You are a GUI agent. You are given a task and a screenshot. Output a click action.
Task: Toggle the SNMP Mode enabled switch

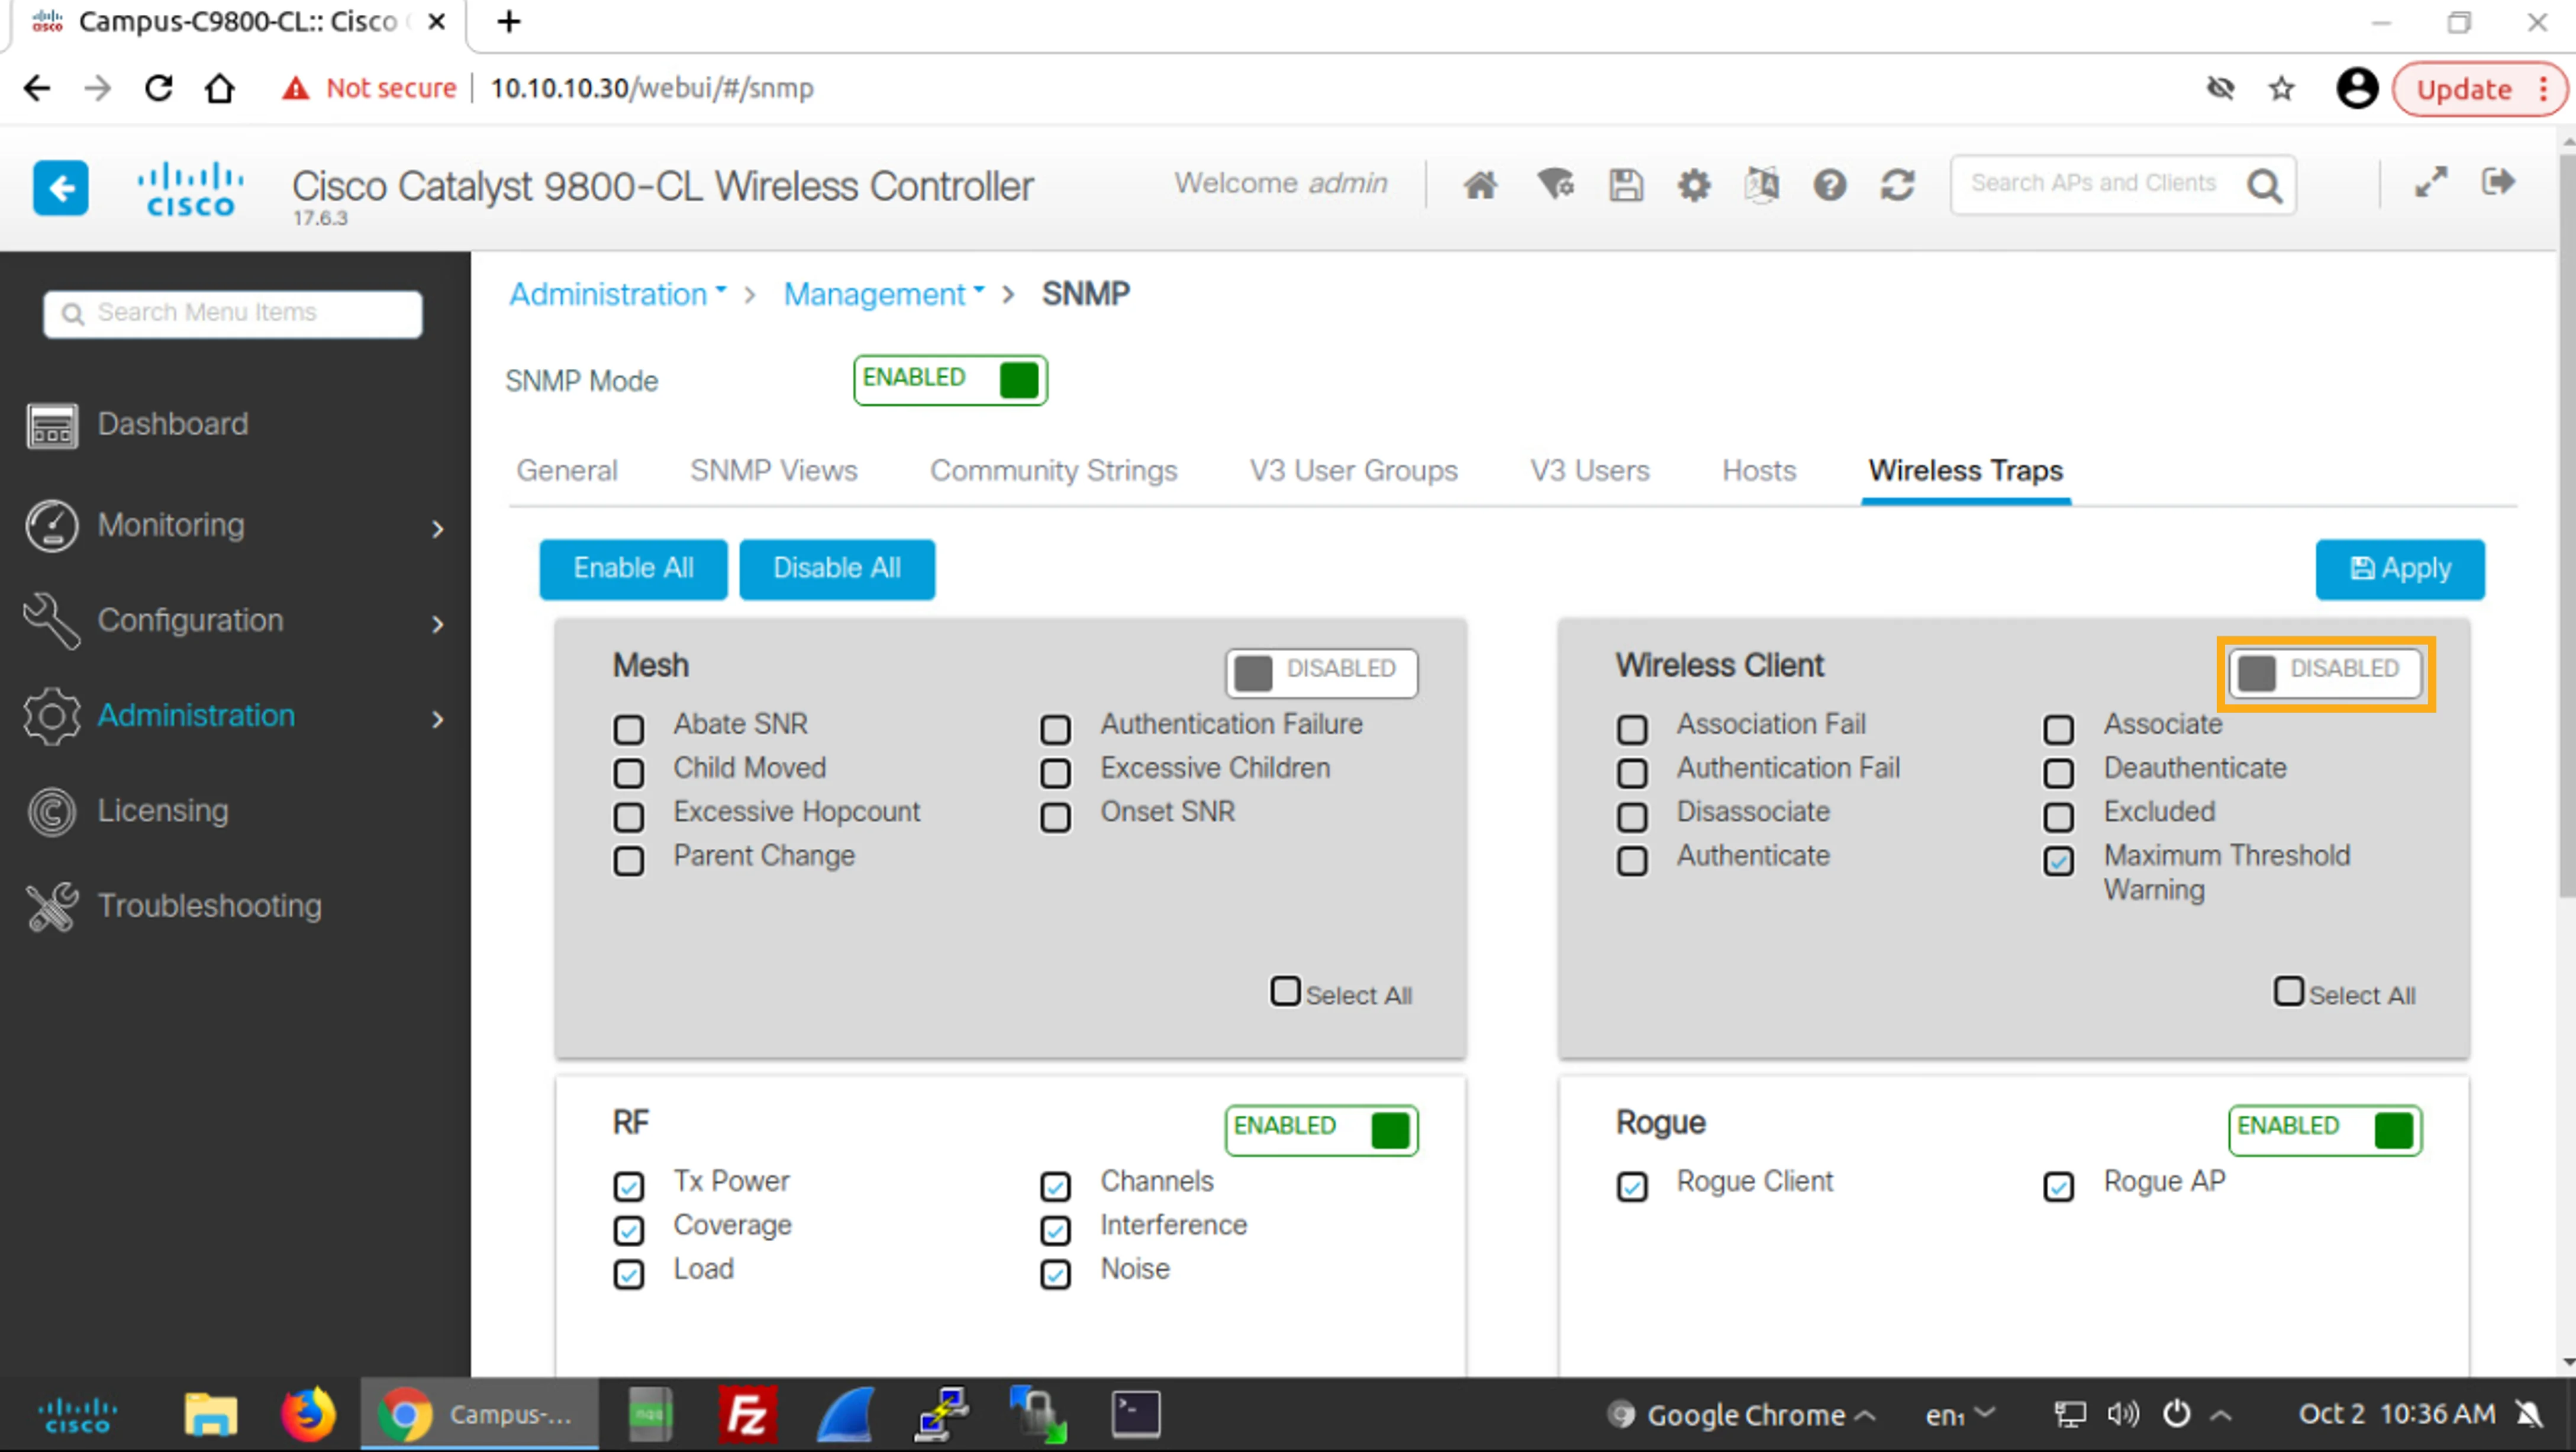coord(949,380)
